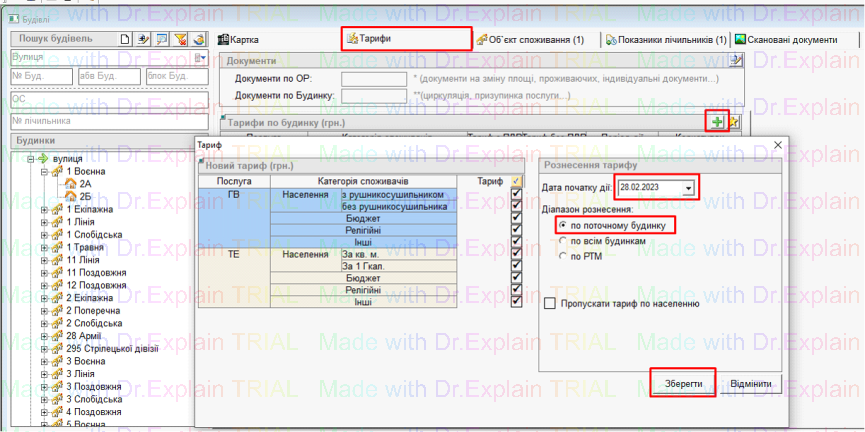Click the edit icon in Документи header
The width and height of the screenshot is (865, 432).
[737, 61]
